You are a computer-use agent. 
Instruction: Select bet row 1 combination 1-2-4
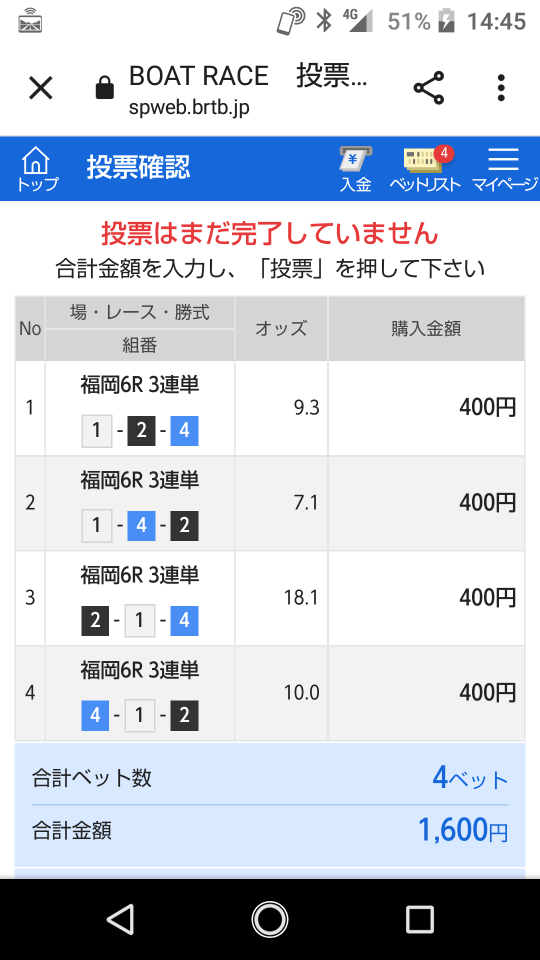click(x=140, y=431)
